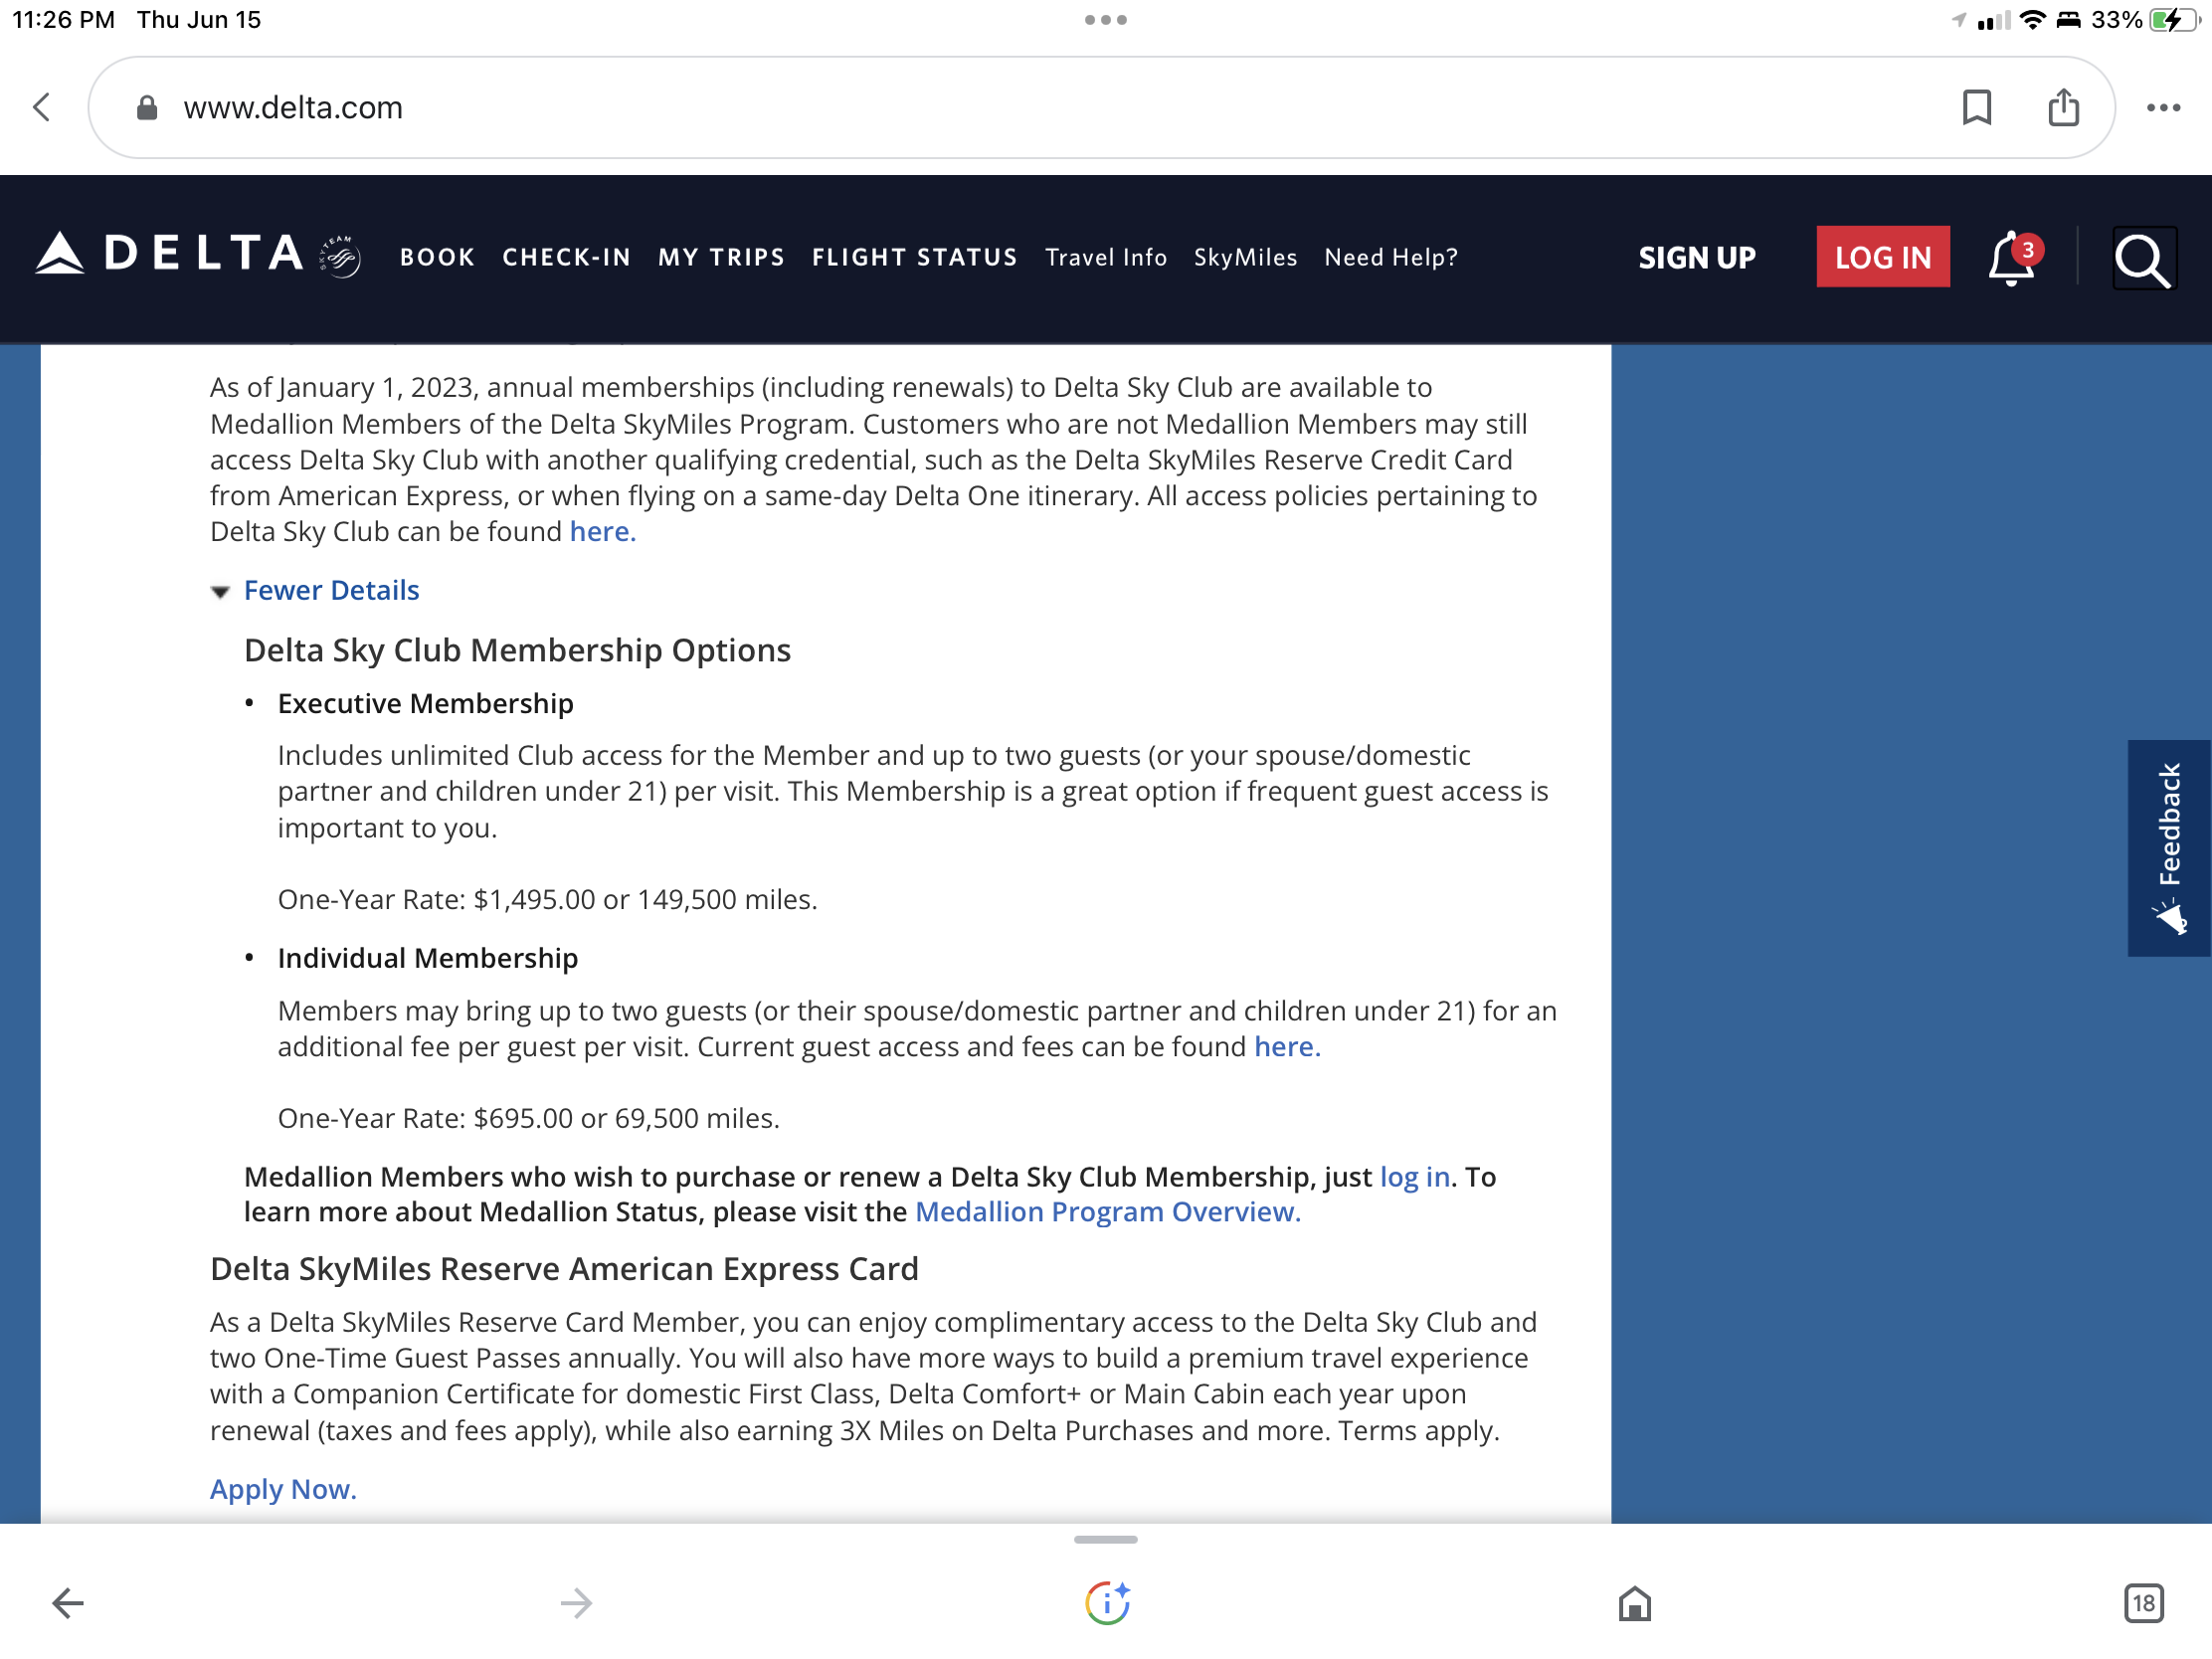Click the Apply Now link
This screenshot has width=2212, height=1659.
point(283,1488)
